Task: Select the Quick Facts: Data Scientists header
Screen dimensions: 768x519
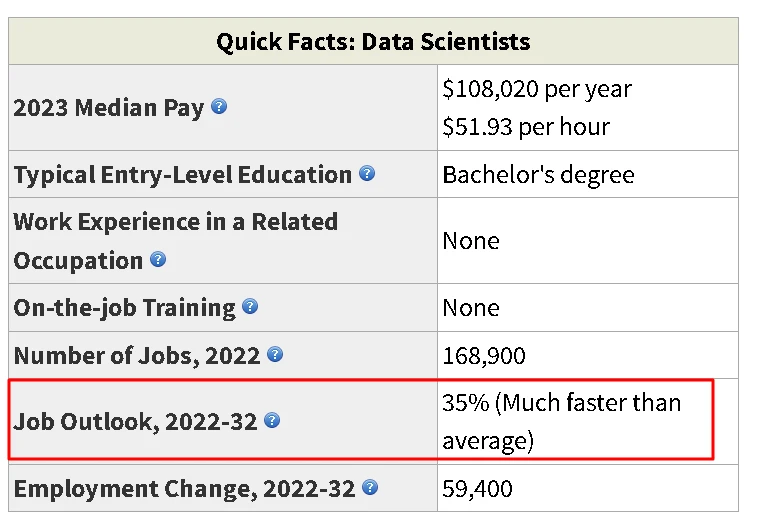Action: tap(373, 42)
